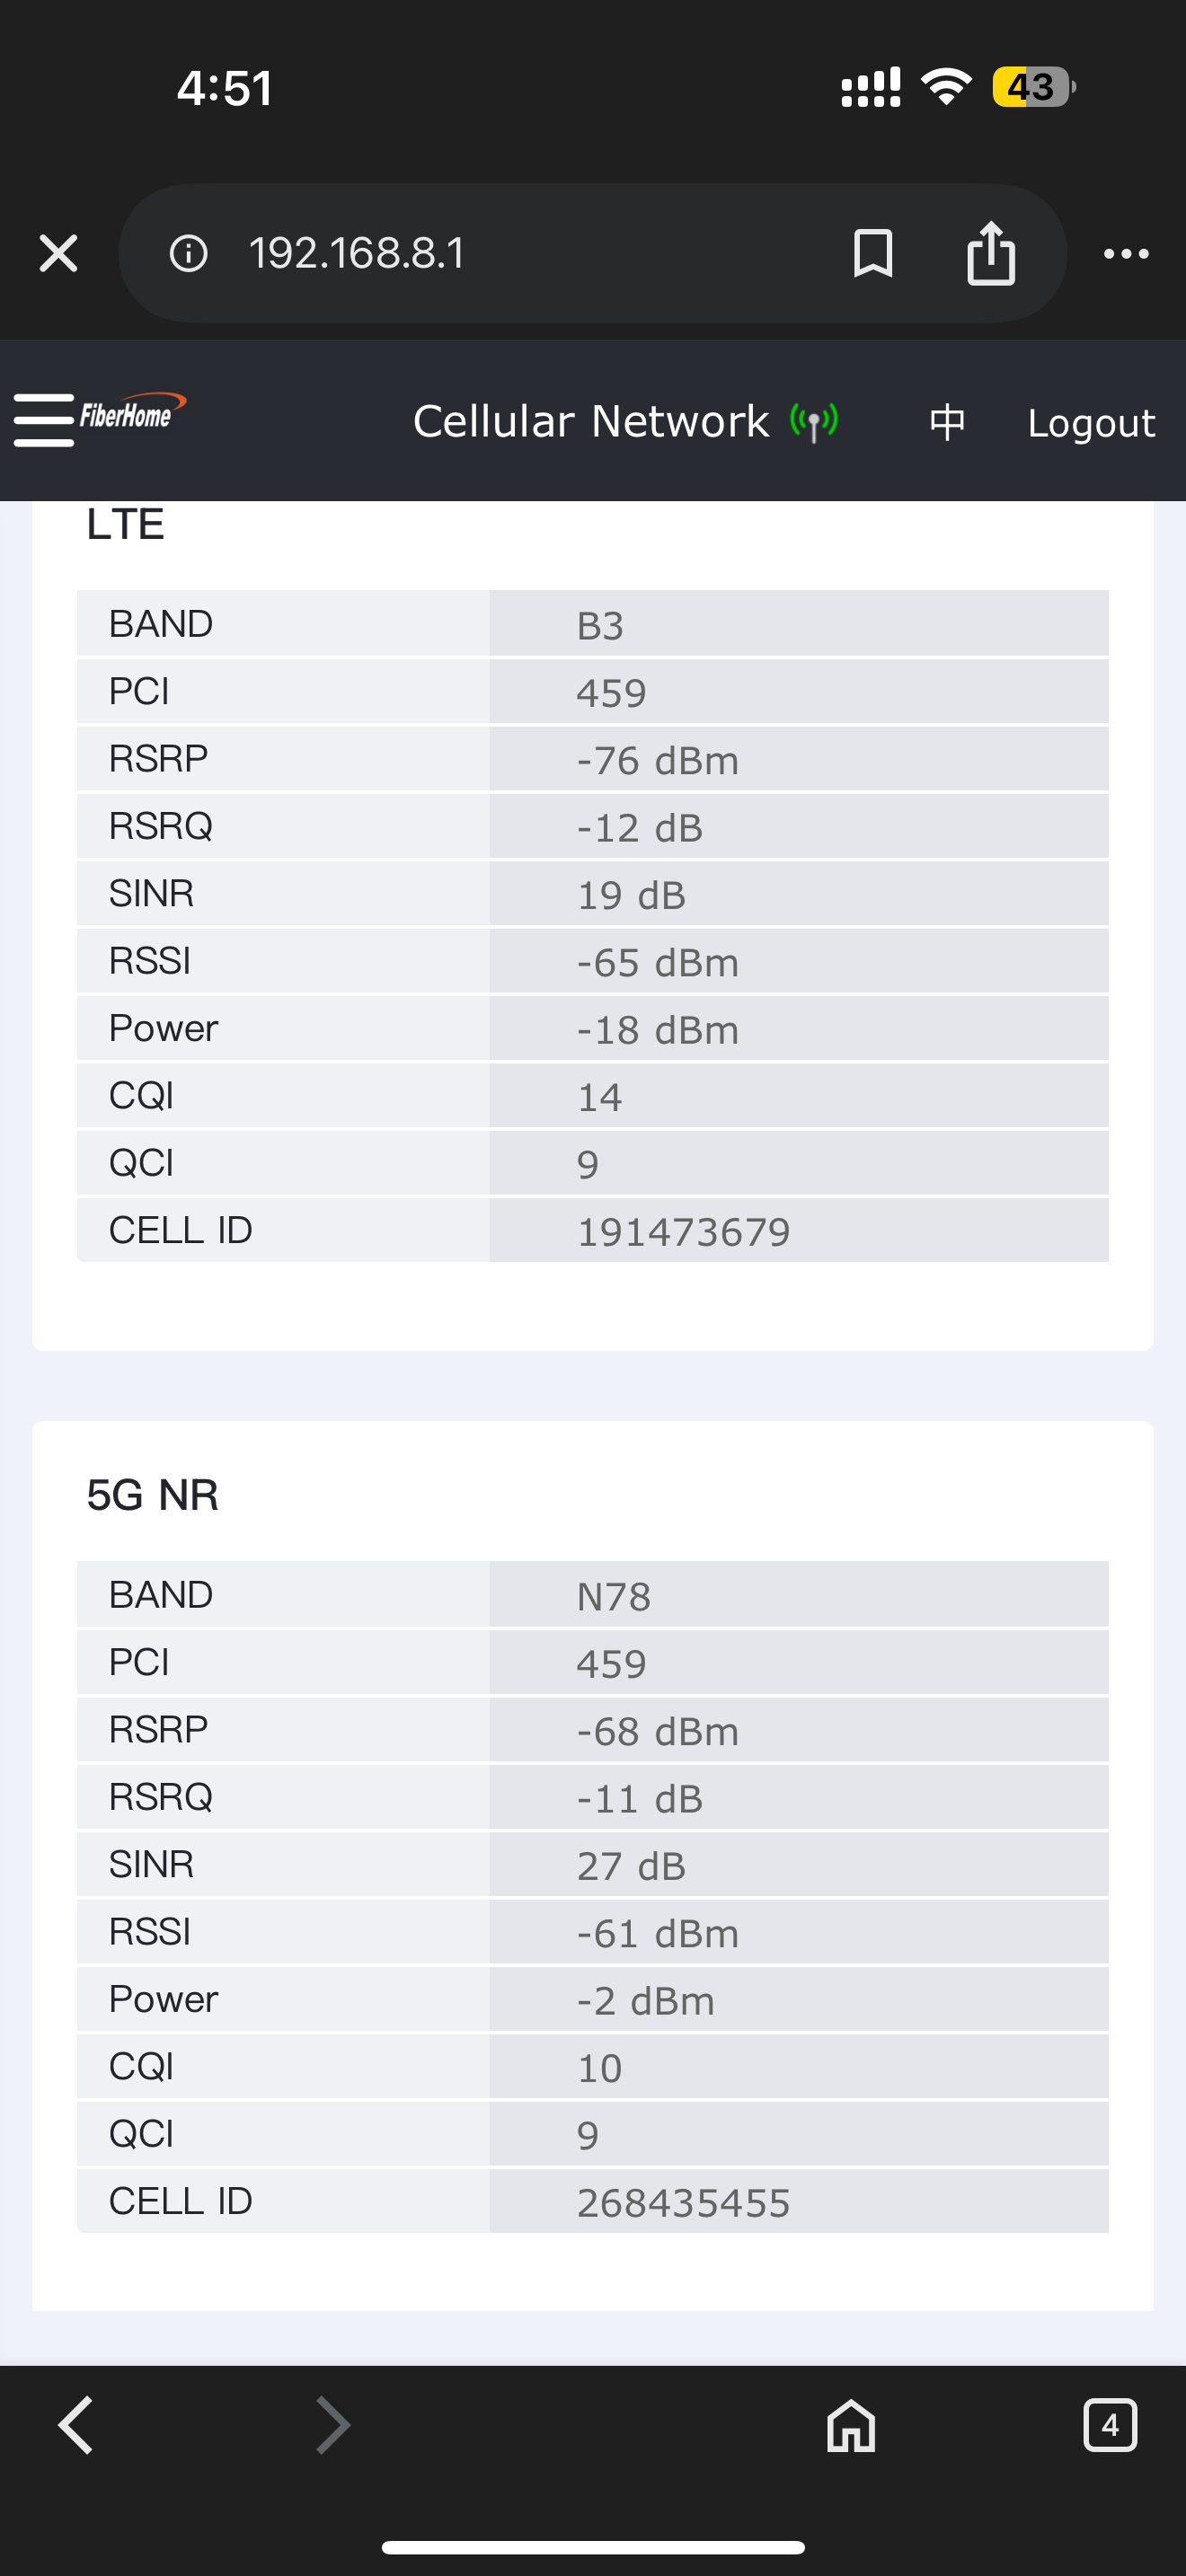Switch language with the 中 icon

click(x=947, y=422)
